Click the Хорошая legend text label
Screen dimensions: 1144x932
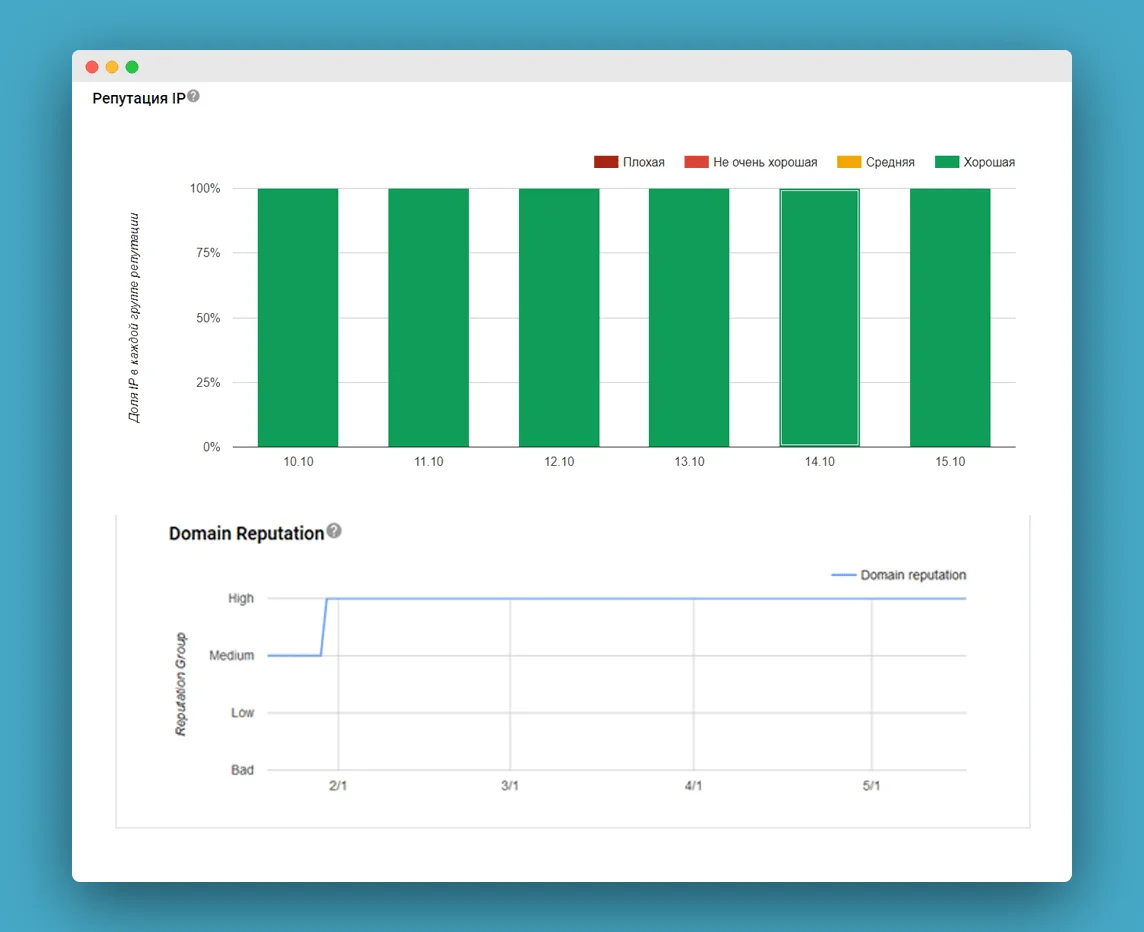click(989, 162)
